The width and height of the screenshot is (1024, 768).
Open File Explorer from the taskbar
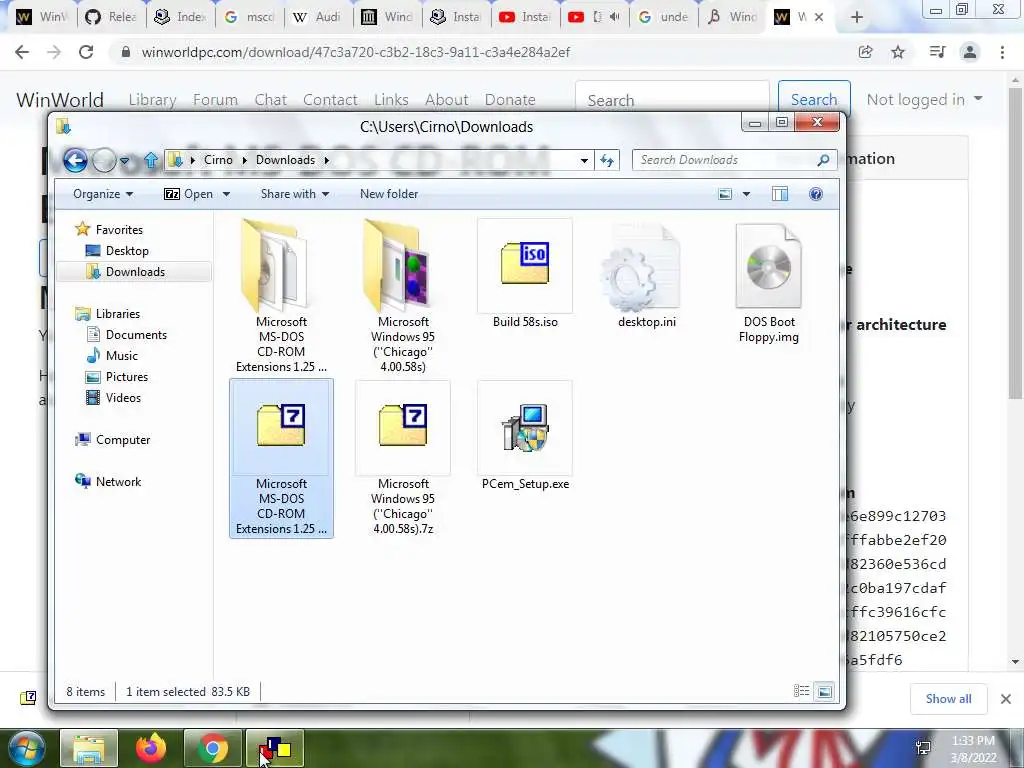point(89,748)
